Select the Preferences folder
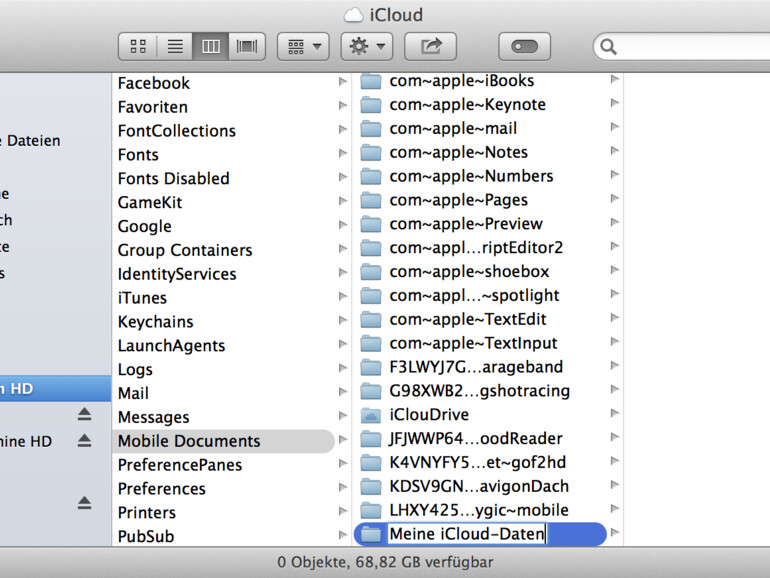Image resolution: width=770 pixels, height=578 pixels. pyautogui.click(x=162, y=489)
